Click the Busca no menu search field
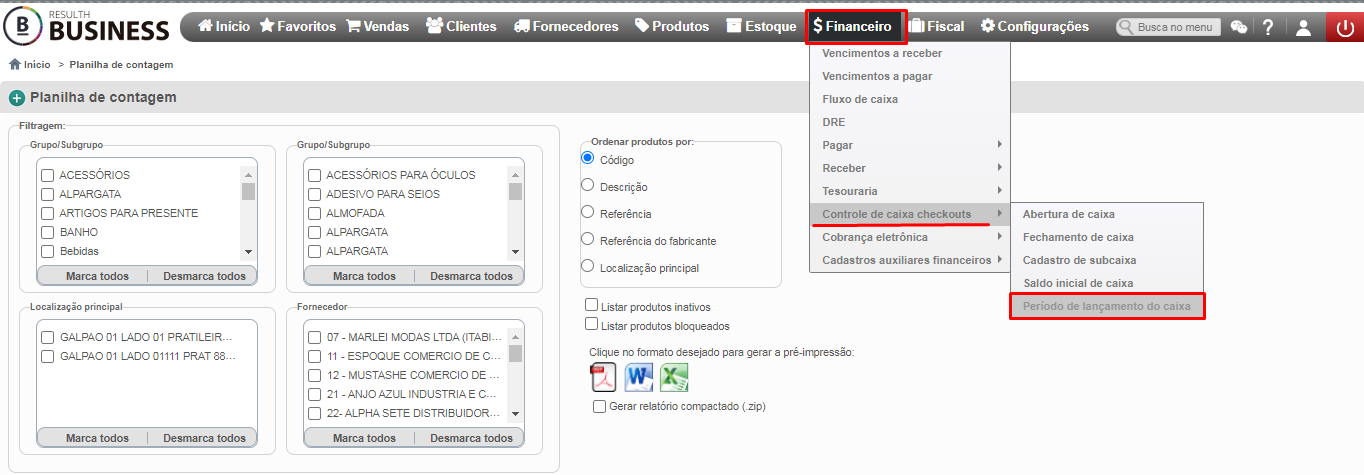1364x475 pixels. 1168,28
